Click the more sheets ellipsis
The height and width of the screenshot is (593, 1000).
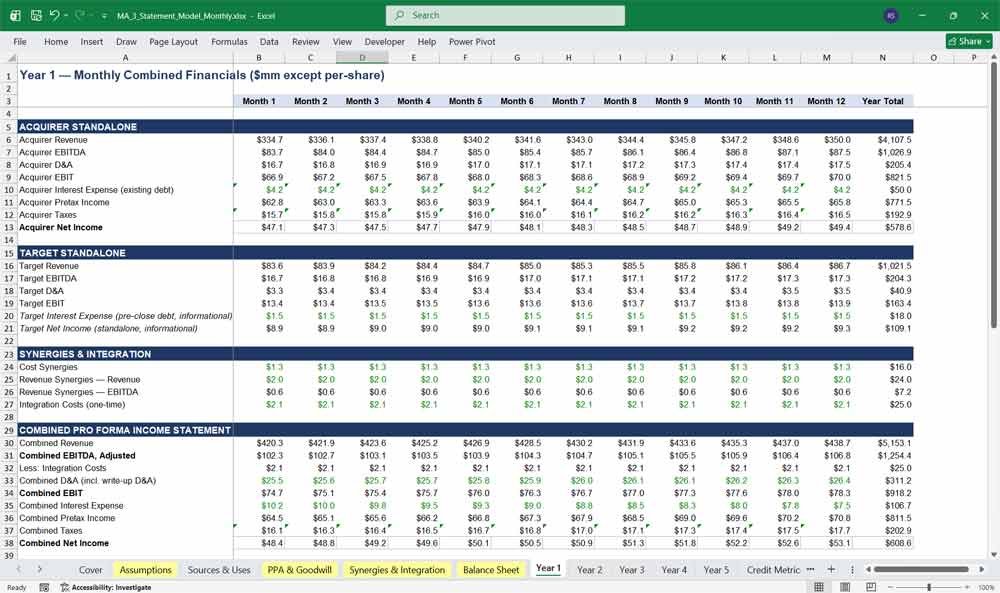811,569
